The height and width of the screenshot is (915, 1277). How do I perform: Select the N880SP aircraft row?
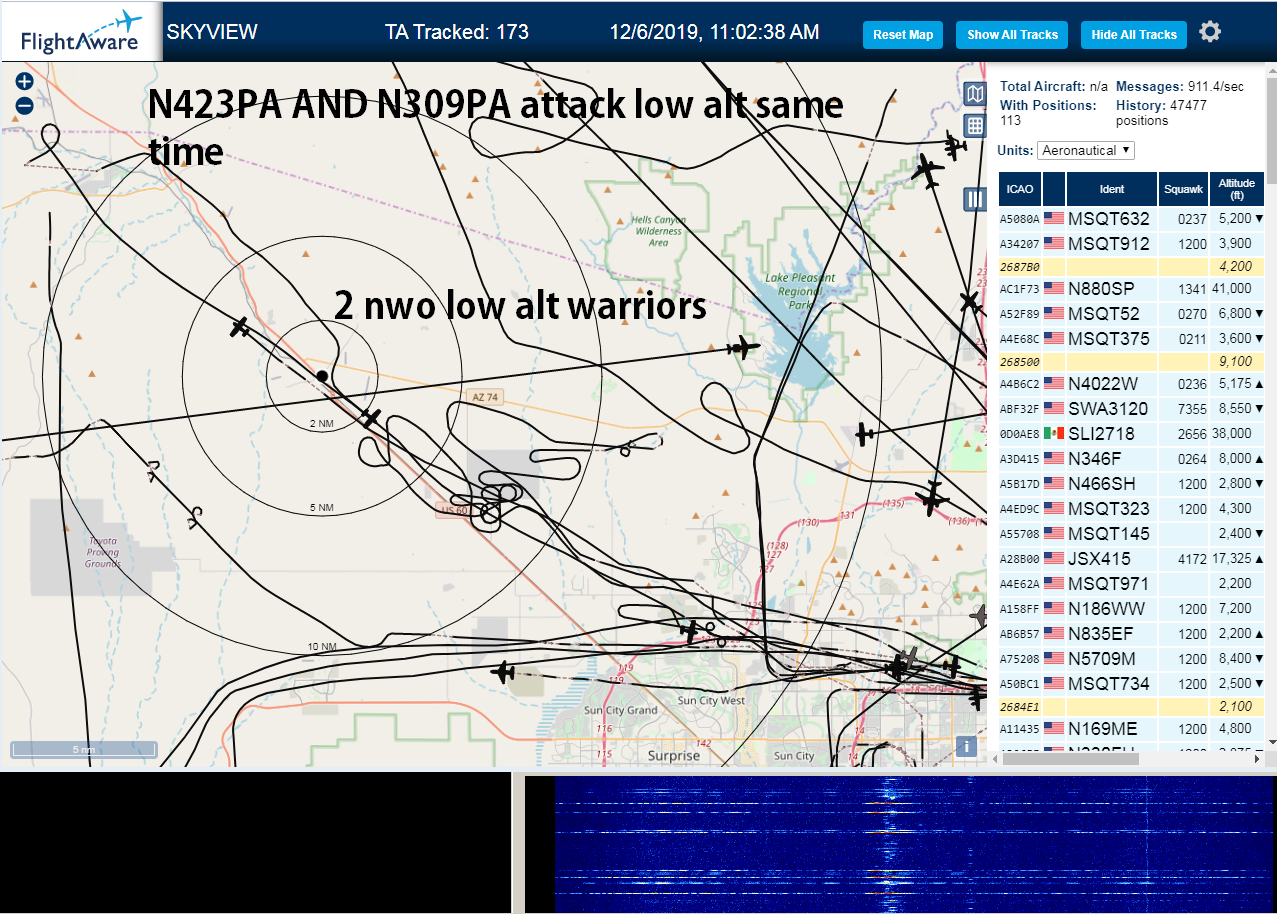[x=1131, y=289]
